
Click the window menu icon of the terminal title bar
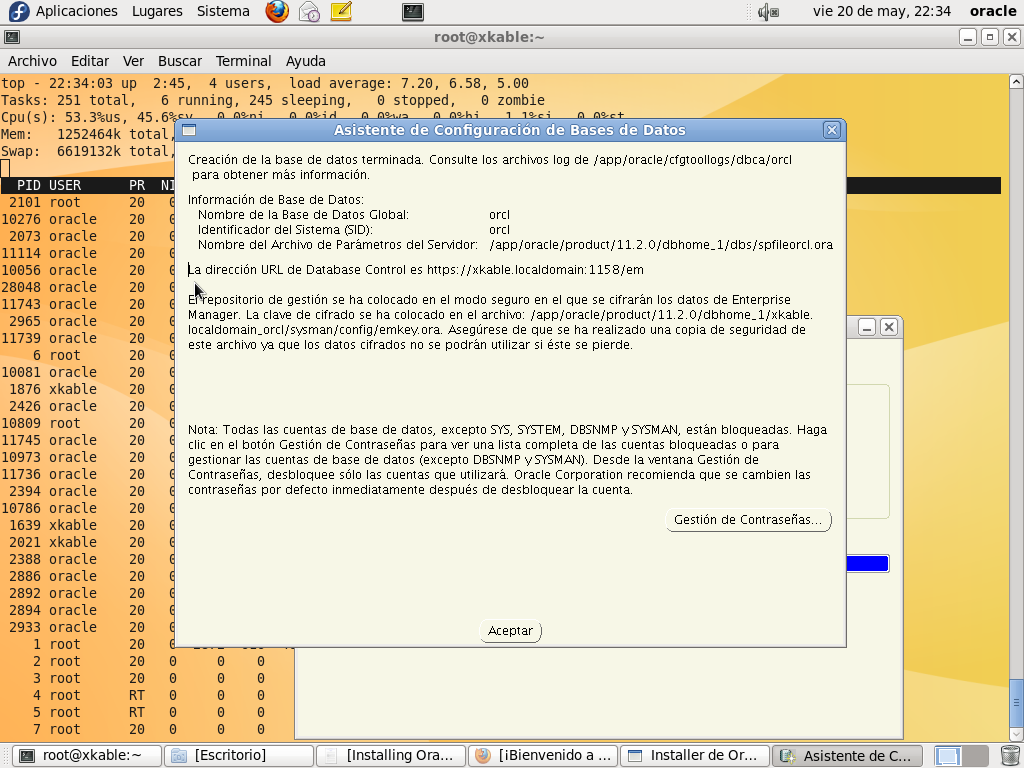(12, 37)
